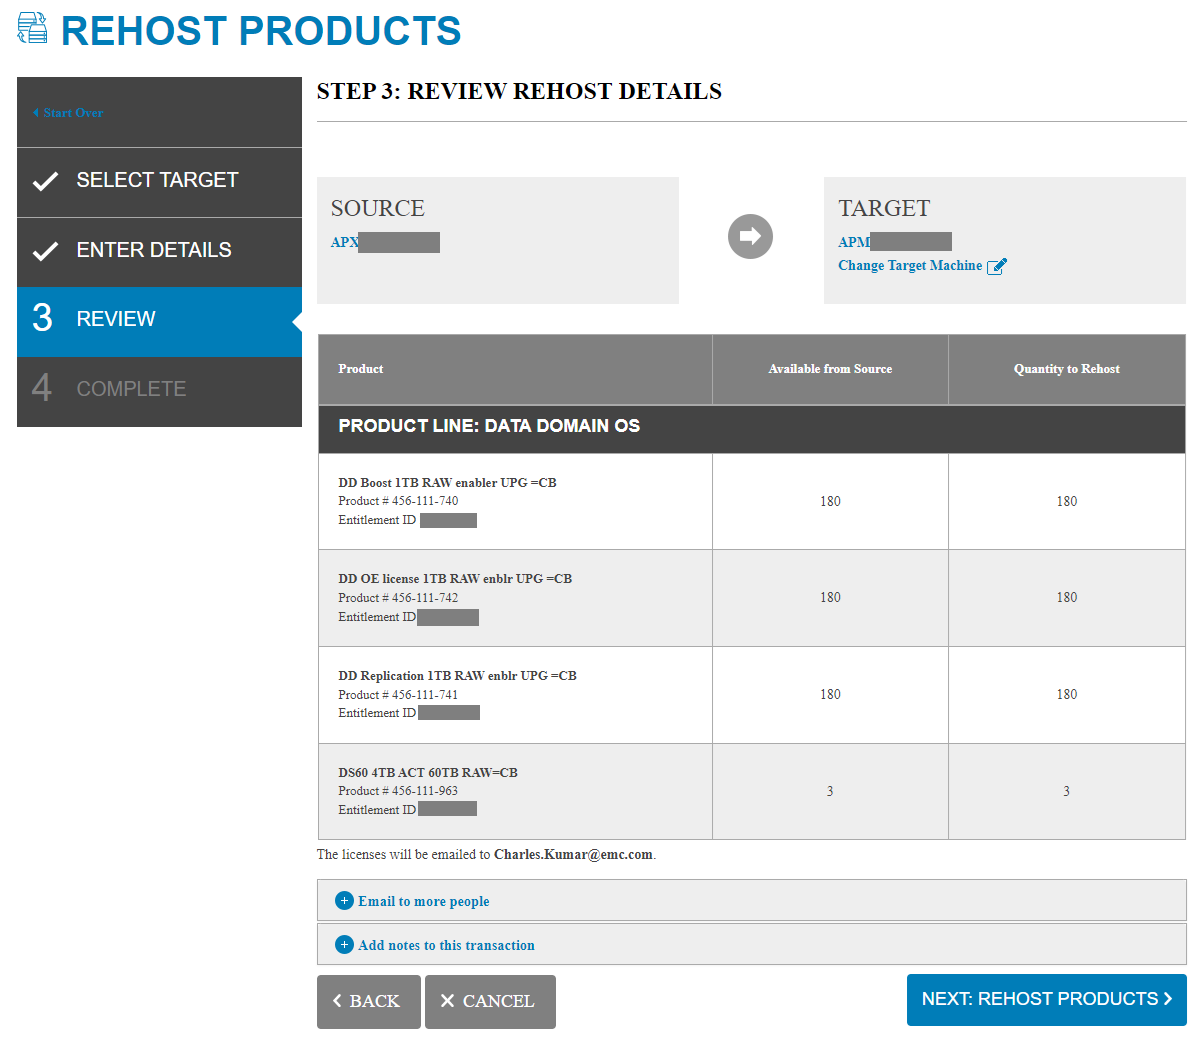Click the Back button
The height and width of the screenshot is (1038, 1193).
point(369,1001)
